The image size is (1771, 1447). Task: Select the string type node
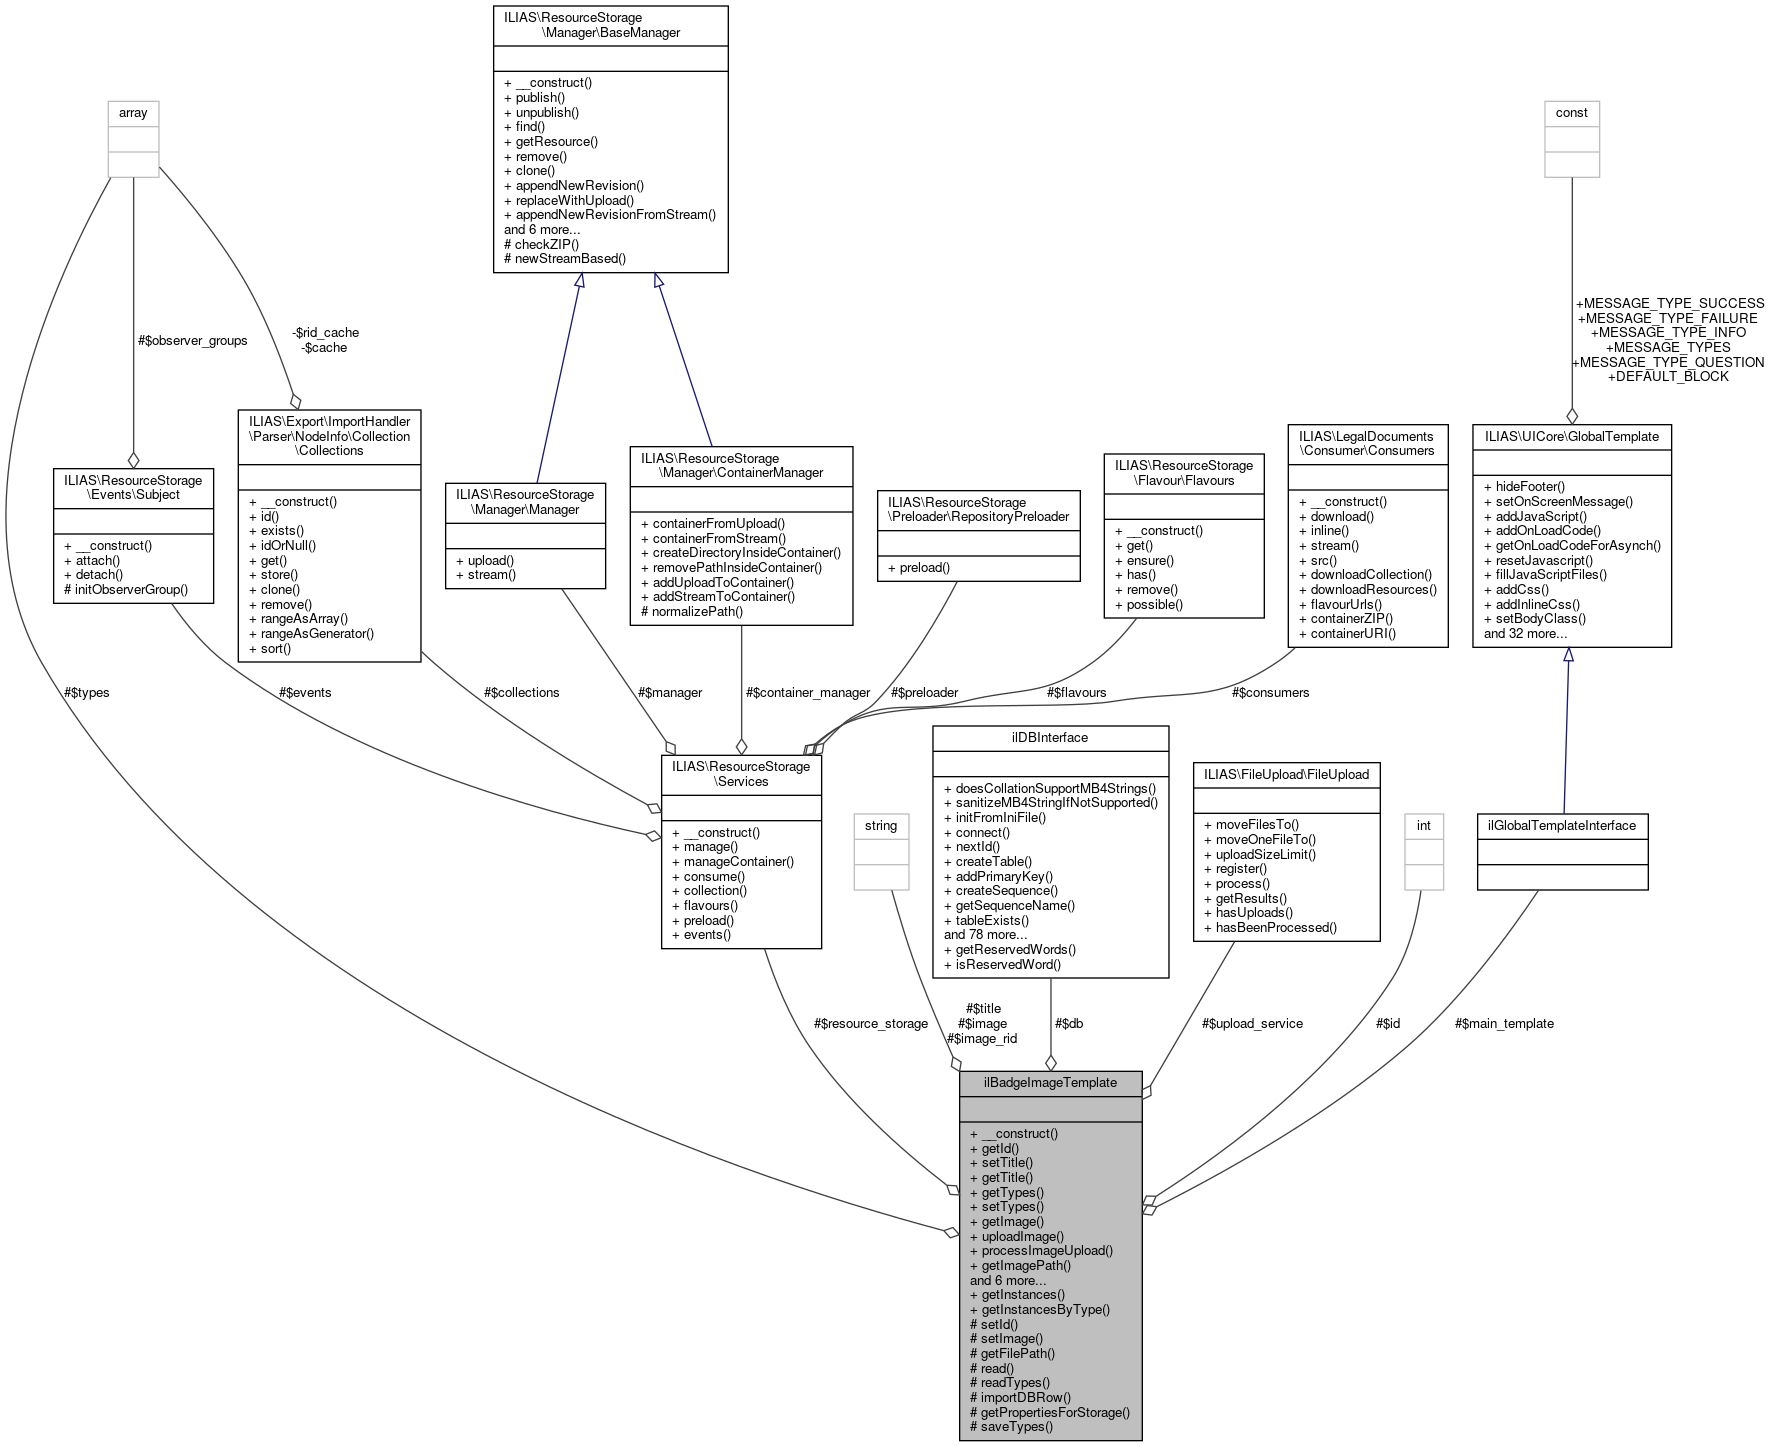point(881,851)
